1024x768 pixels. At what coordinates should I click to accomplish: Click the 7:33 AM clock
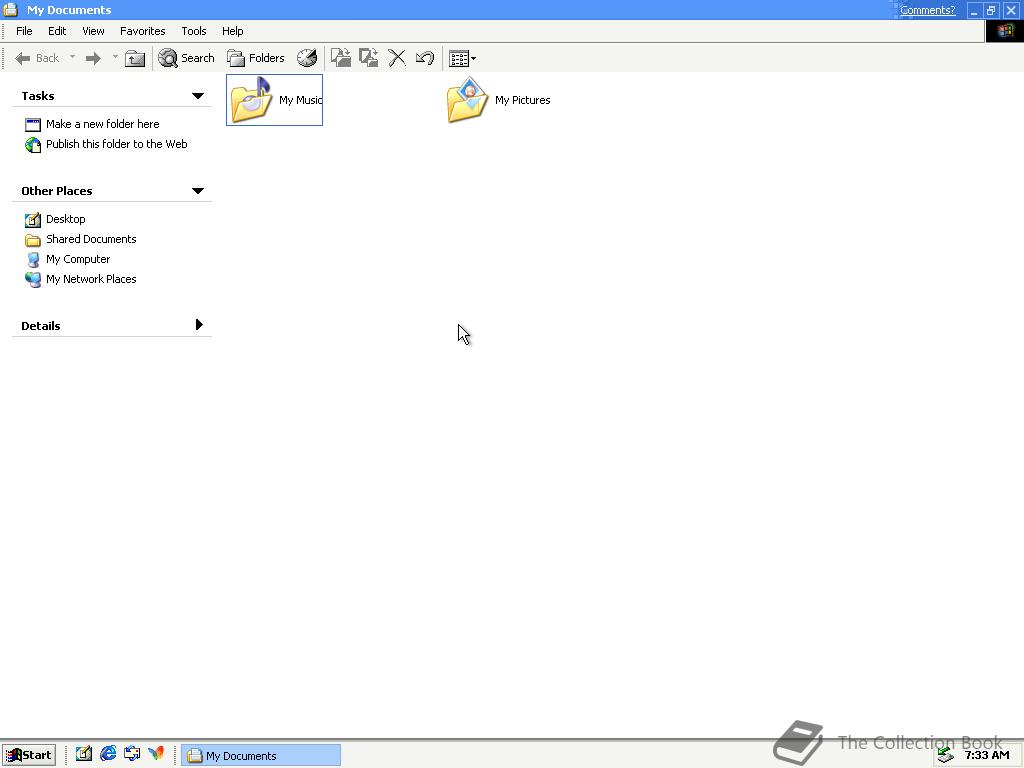coord(986,755)
